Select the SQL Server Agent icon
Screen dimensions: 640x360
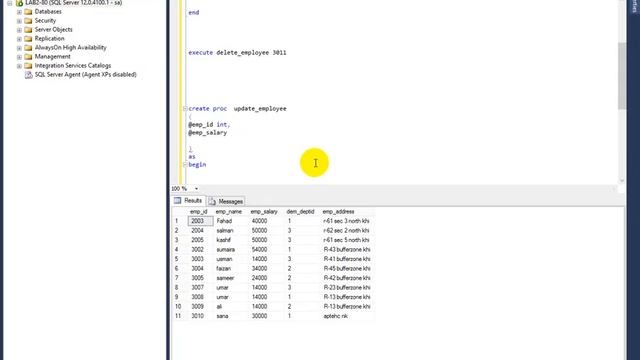coord(28,75)
